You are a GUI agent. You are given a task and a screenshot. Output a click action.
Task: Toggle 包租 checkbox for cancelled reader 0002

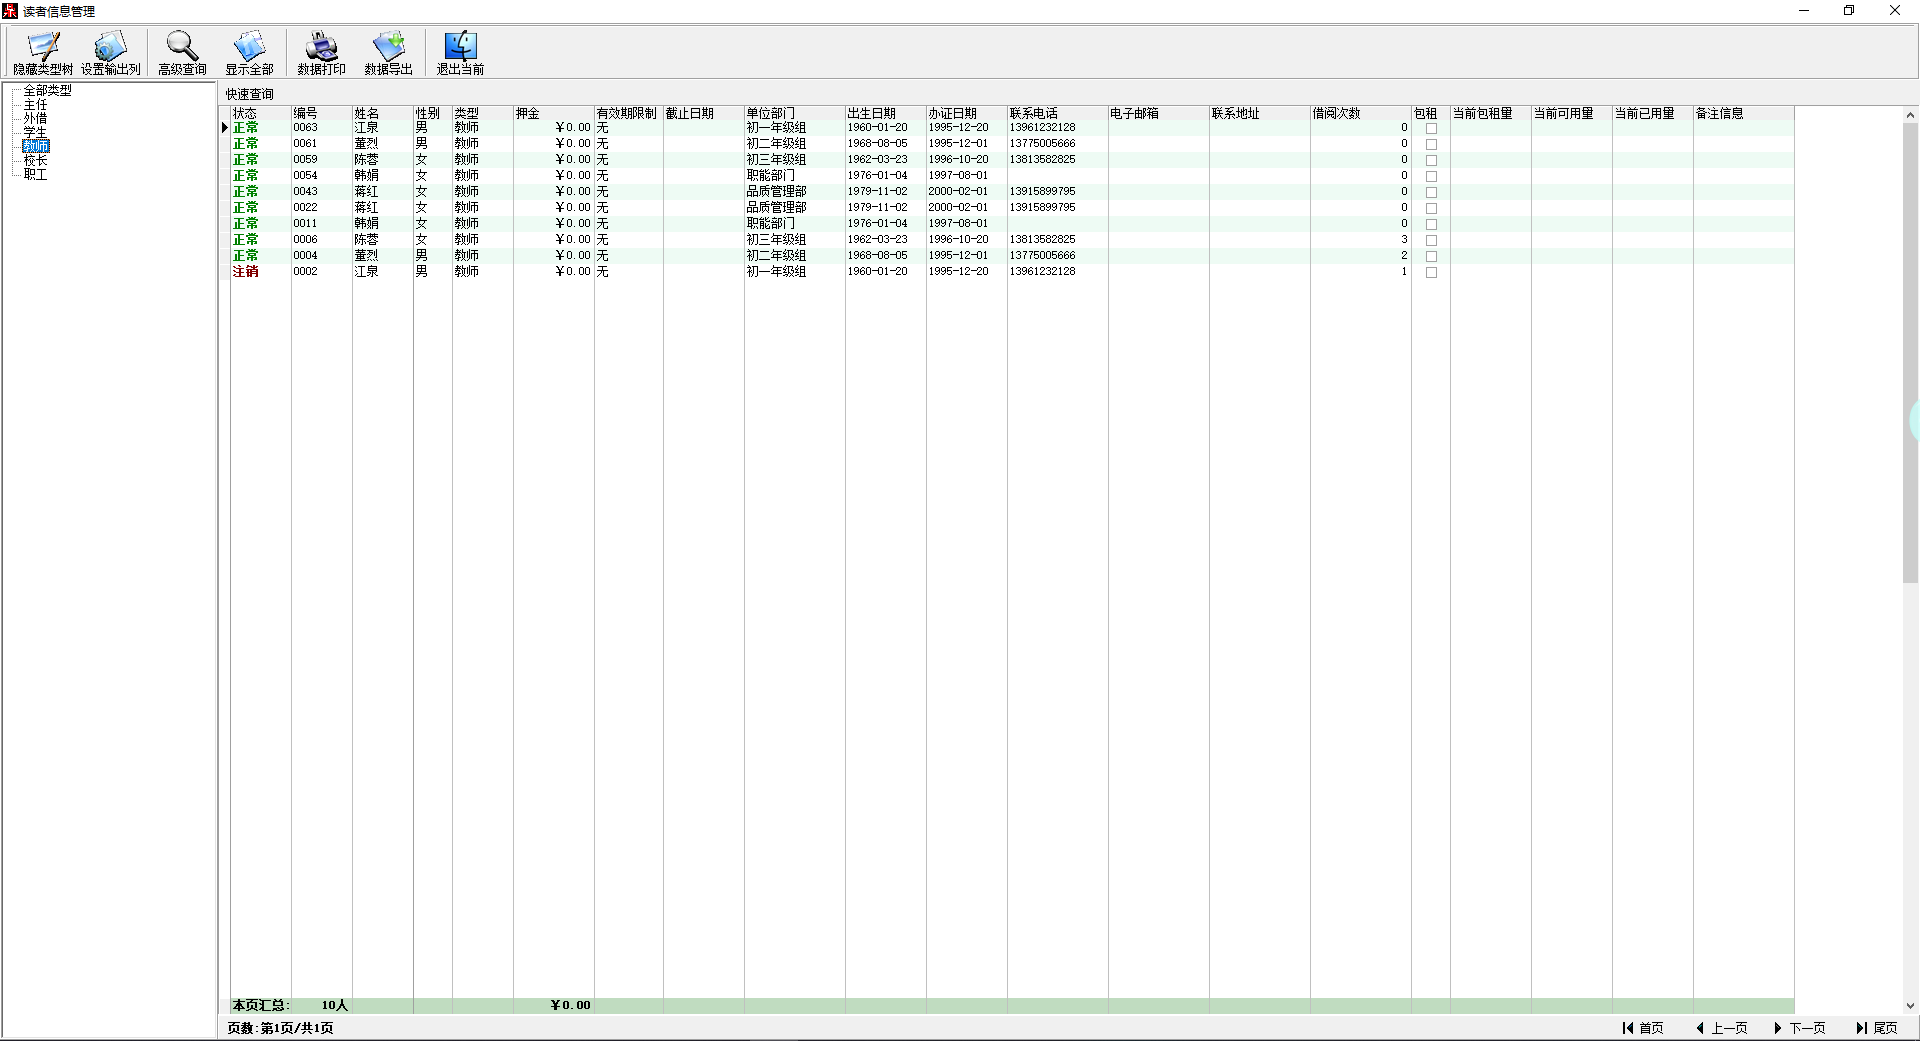(1431, 272)
